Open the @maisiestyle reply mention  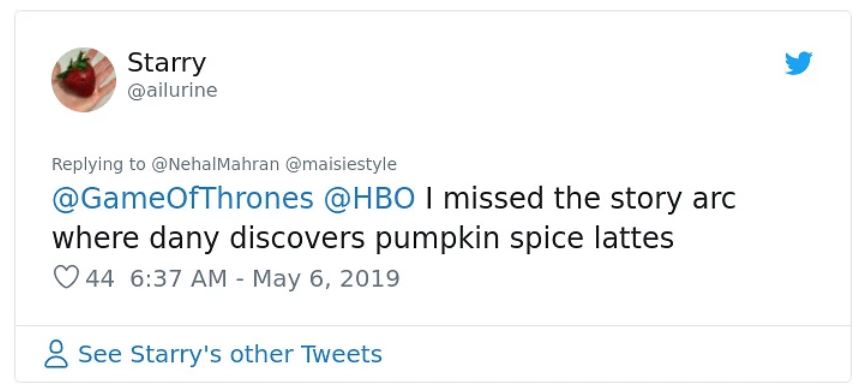pyautogui.click(x=341, y=164)
